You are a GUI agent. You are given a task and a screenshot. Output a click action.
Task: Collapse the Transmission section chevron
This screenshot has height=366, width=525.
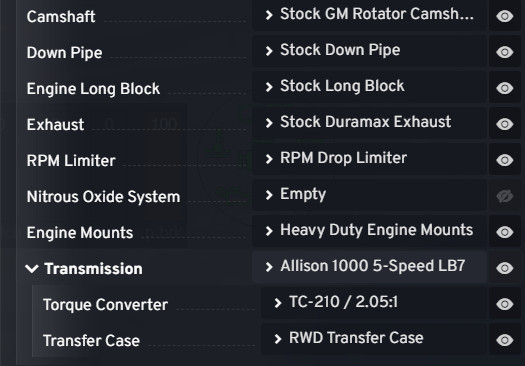pos(32,269)
